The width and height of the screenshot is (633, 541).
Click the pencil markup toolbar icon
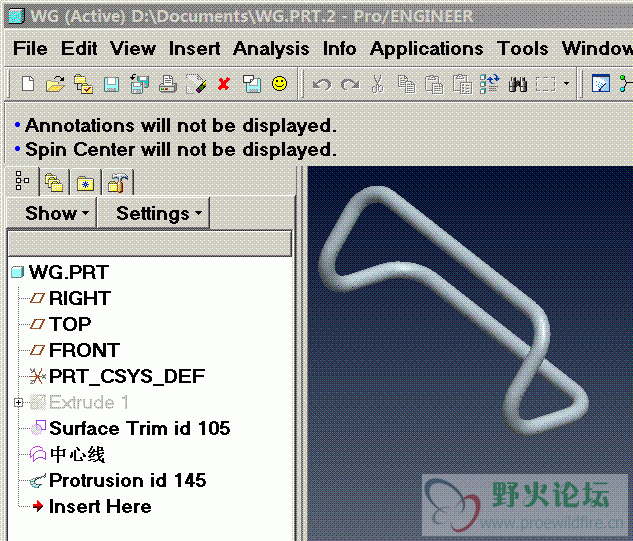click(x=196, y=84)
